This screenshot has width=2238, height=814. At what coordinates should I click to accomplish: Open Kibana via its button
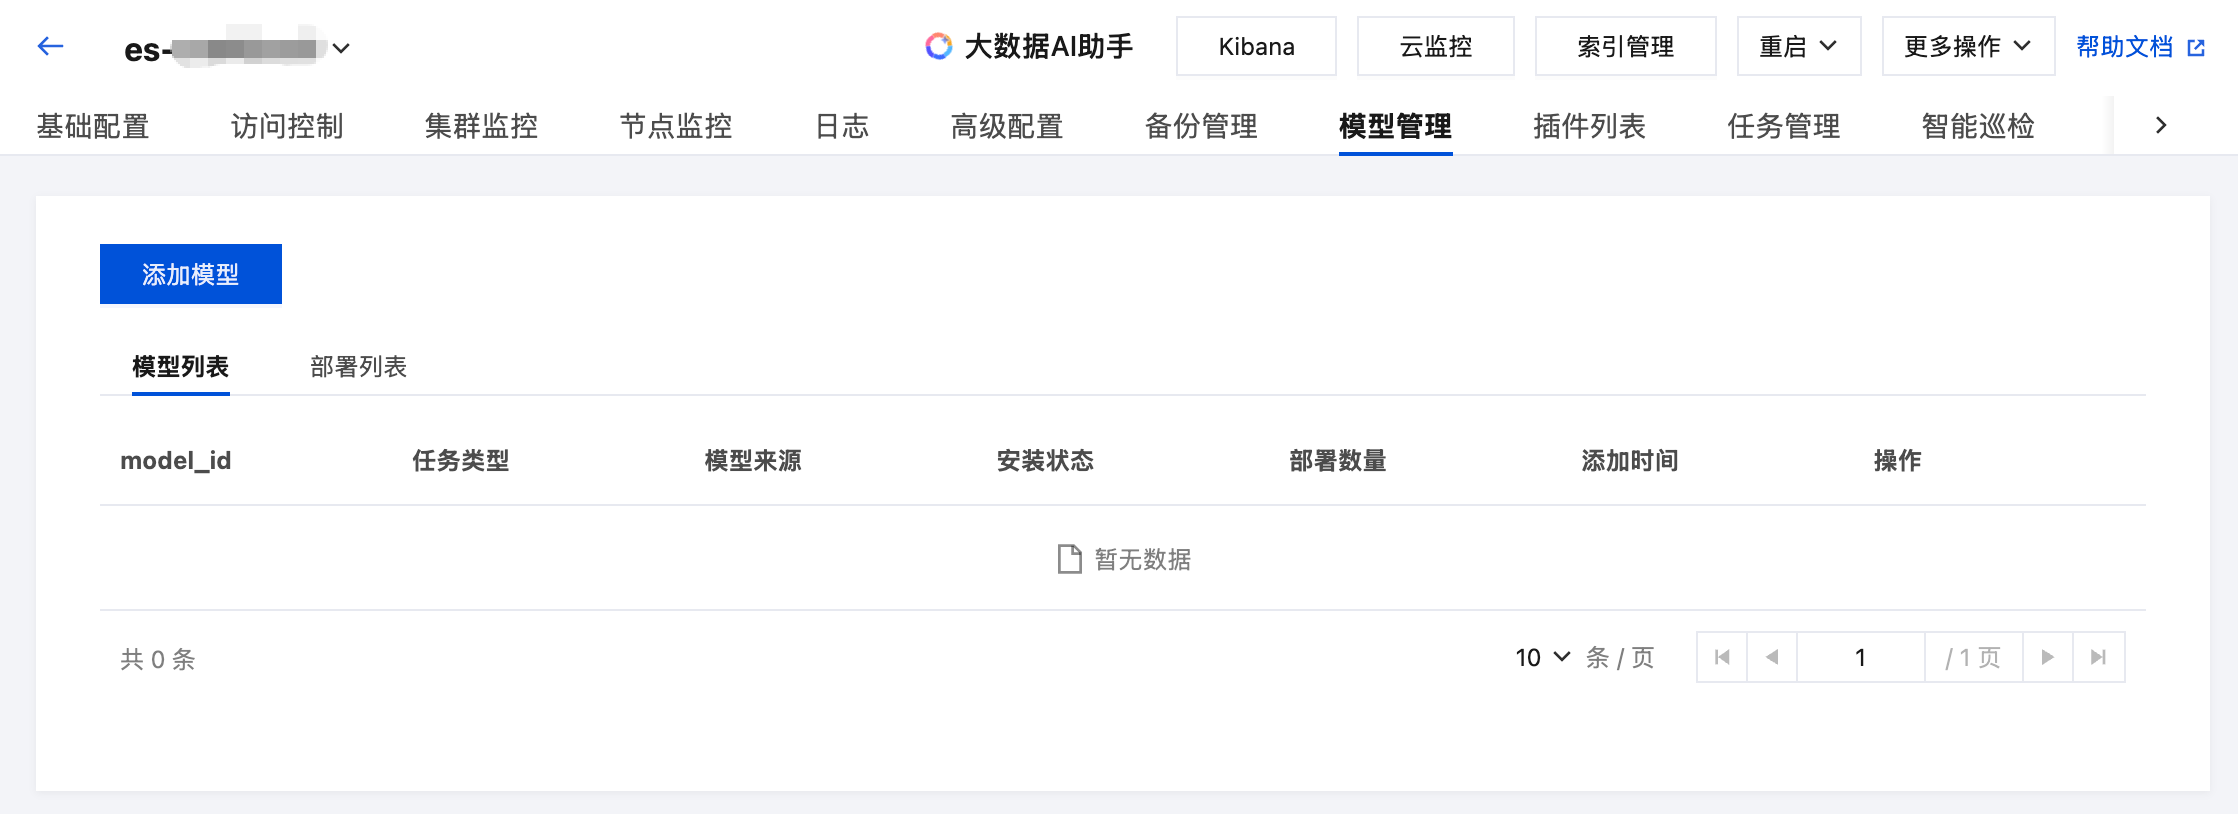[1256, 46]
